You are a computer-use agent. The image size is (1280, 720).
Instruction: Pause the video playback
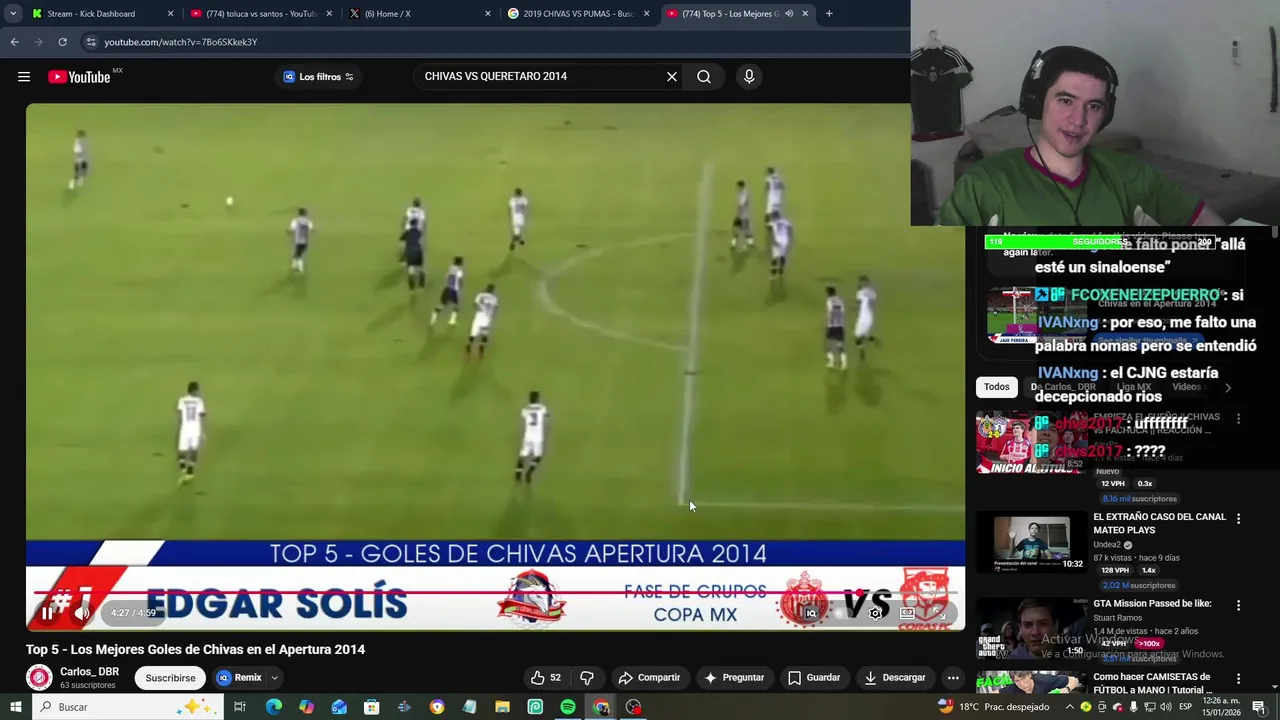click(x=47, y=613)
